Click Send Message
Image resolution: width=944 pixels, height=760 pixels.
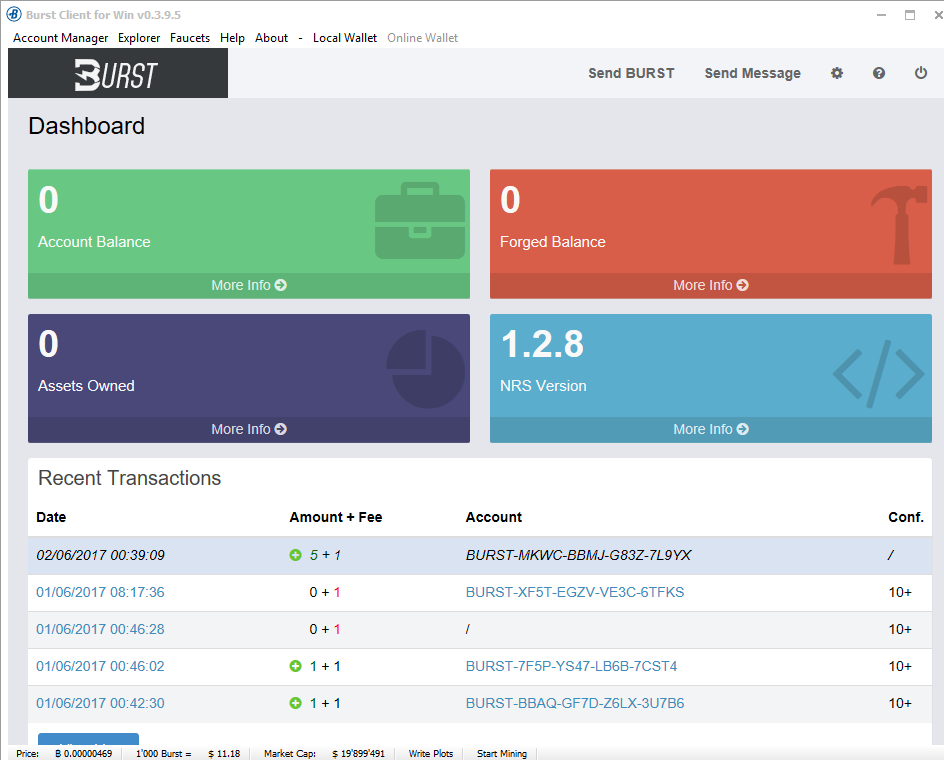pos(753,73)
